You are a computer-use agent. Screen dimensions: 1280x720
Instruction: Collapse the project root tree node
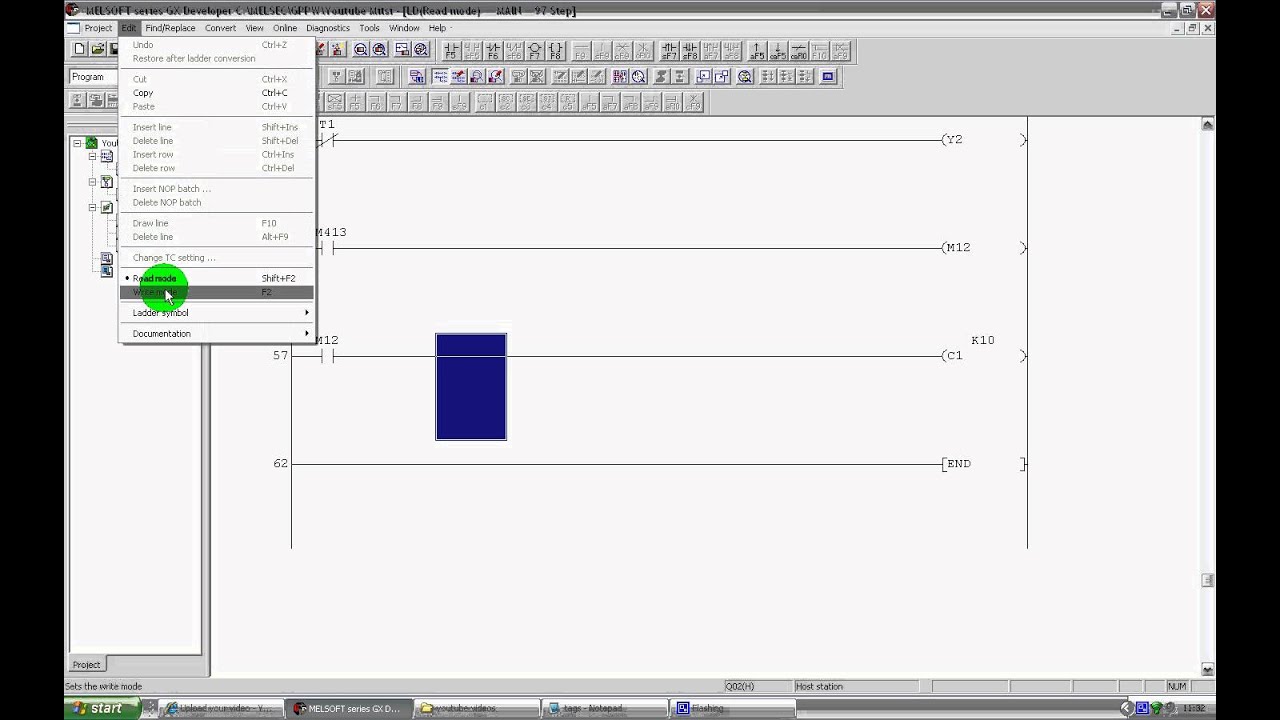pos(77,143)
